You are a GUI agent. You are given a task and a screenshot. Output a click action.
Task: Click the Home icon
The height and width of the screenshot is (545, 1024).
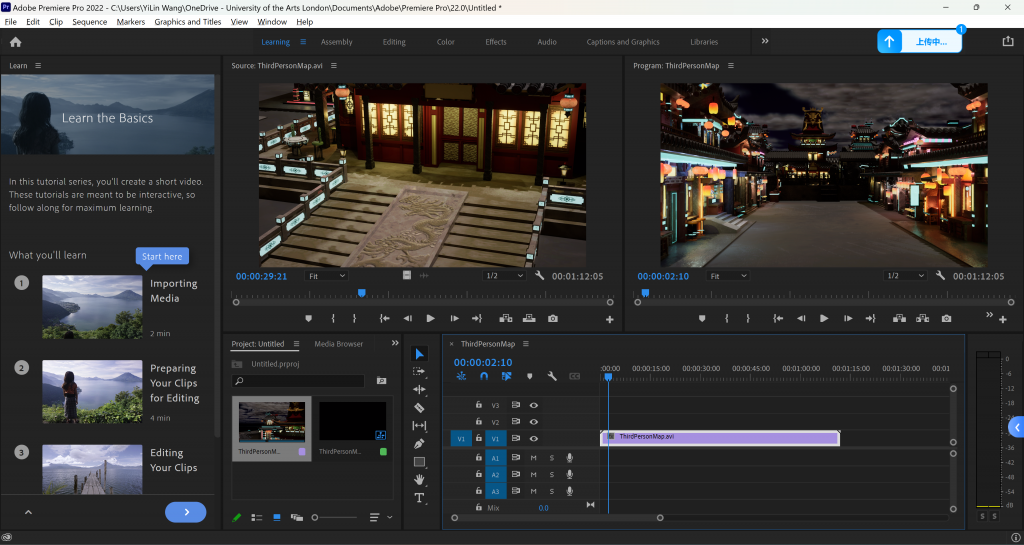pyautogui.click(x=16, y=42)
